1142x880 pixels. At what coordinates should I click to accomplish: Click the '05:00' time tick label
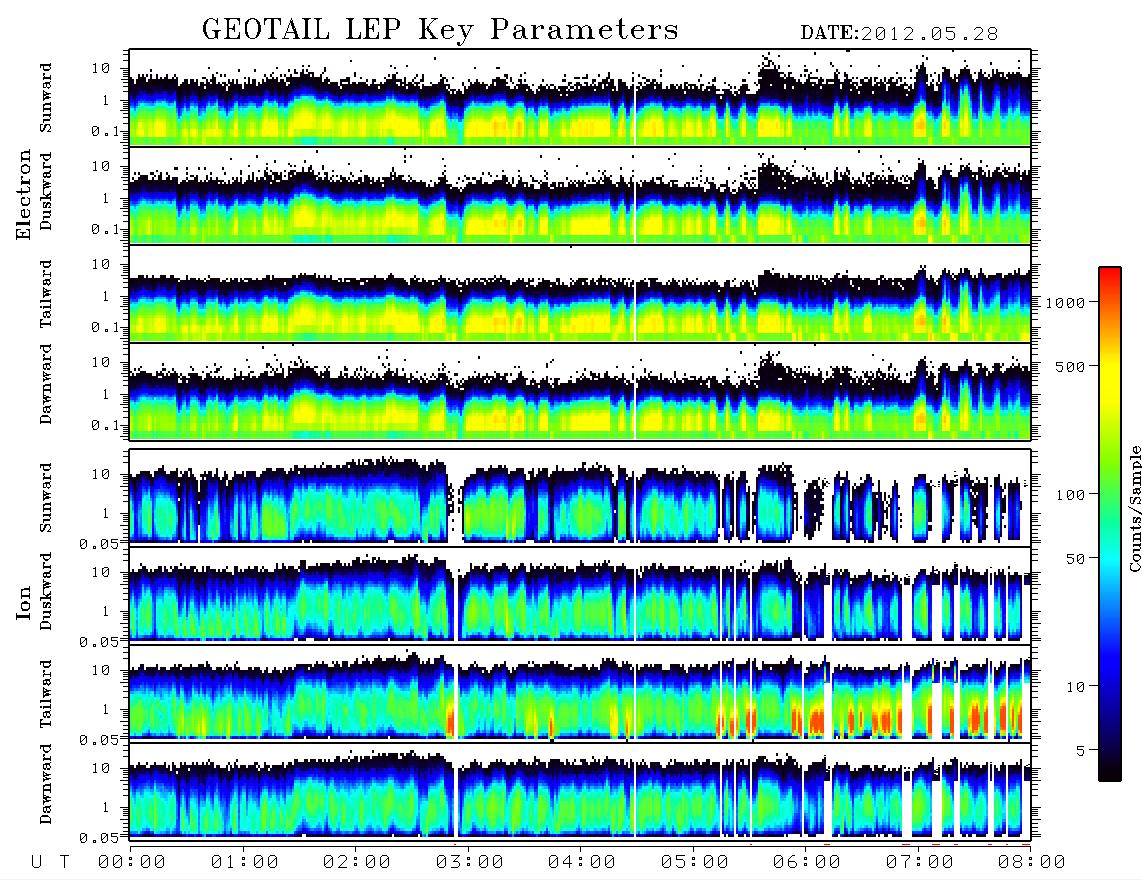click(x=695, y=862)
